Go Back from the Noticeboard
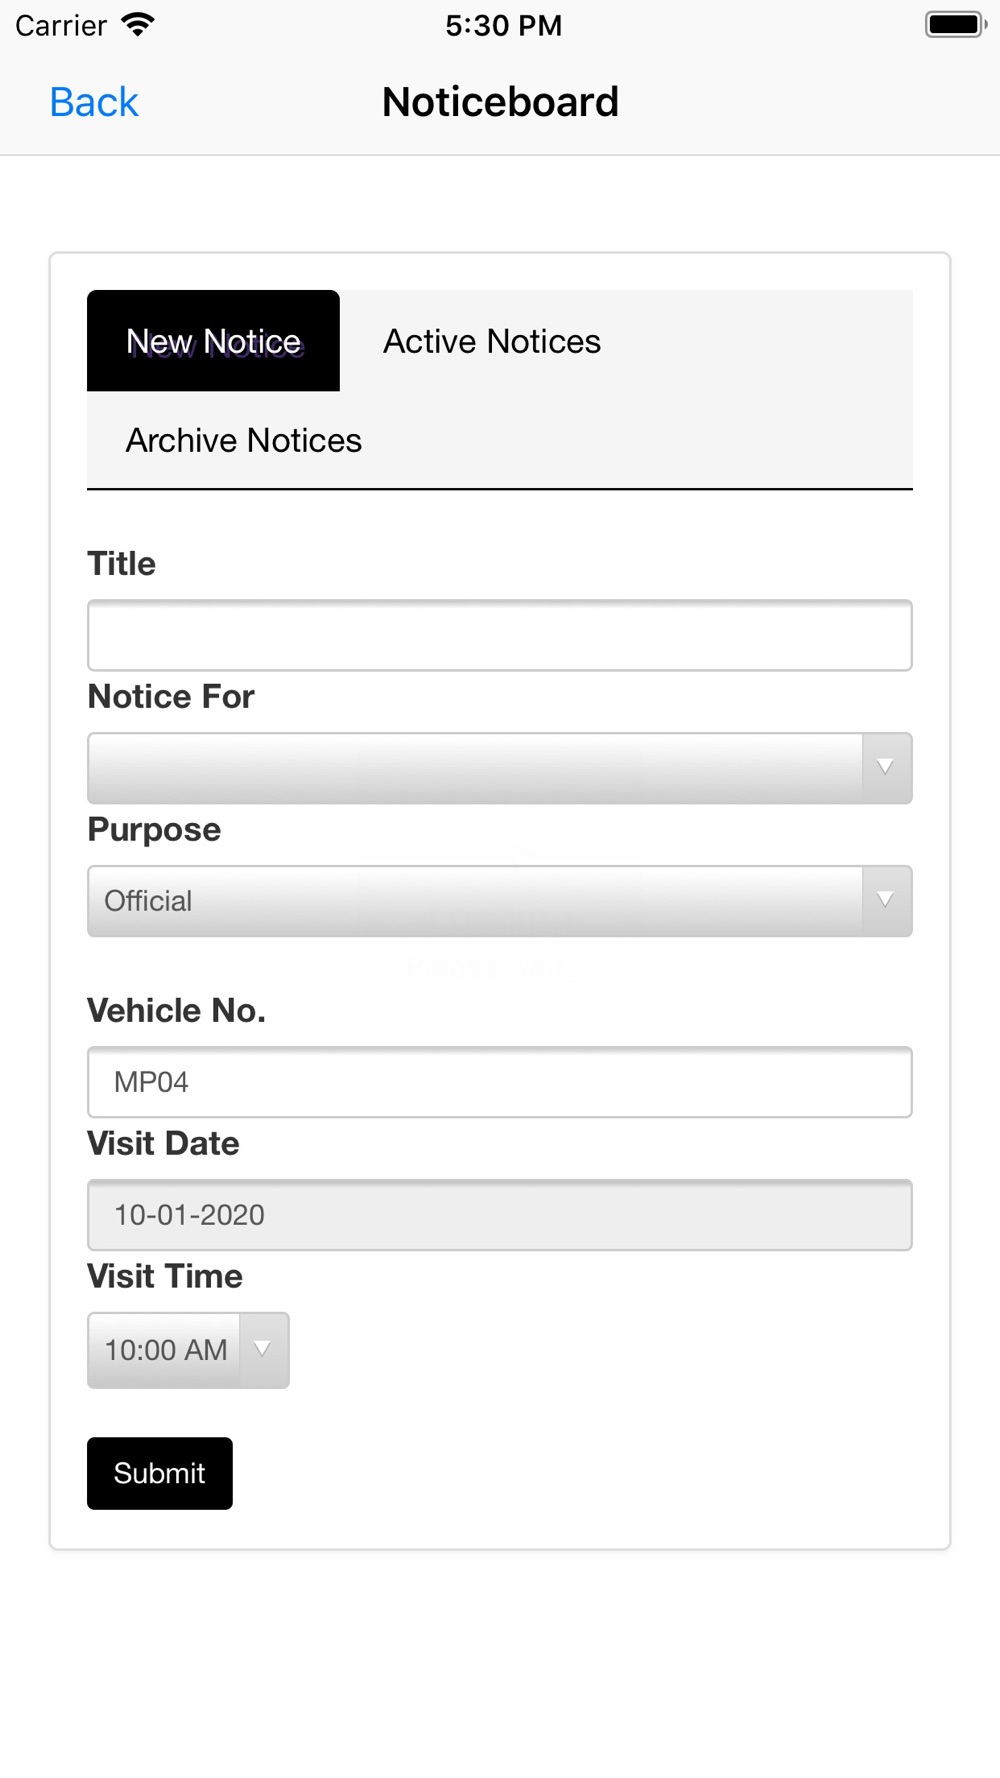This screenshot has width=1000, height=1778. (94, 102)
